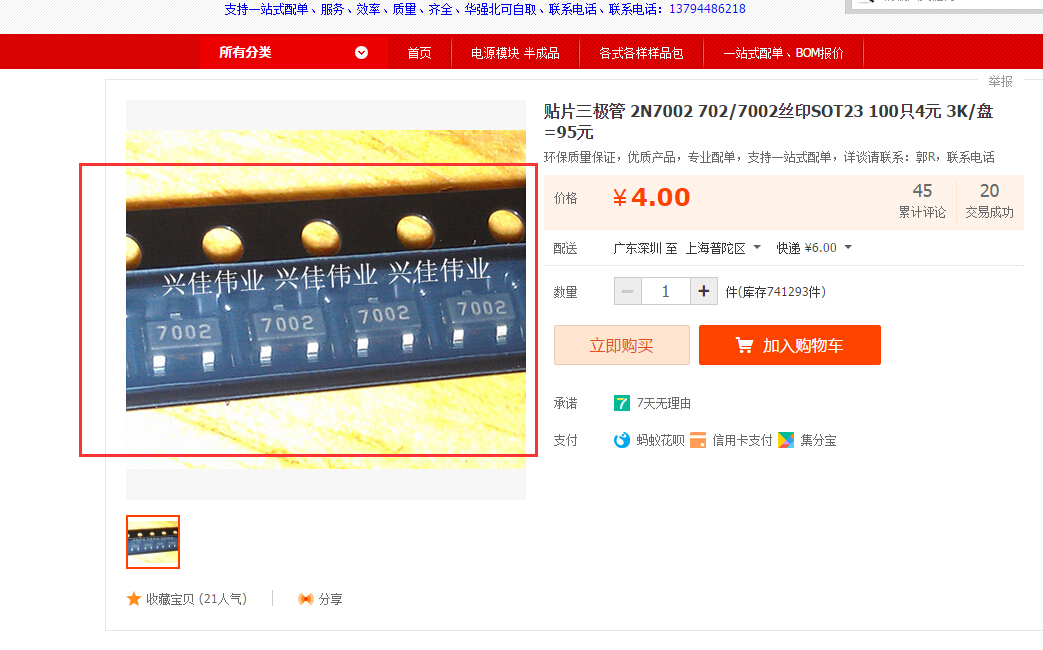Increase quantity with the plus button

tap(704, 291)
